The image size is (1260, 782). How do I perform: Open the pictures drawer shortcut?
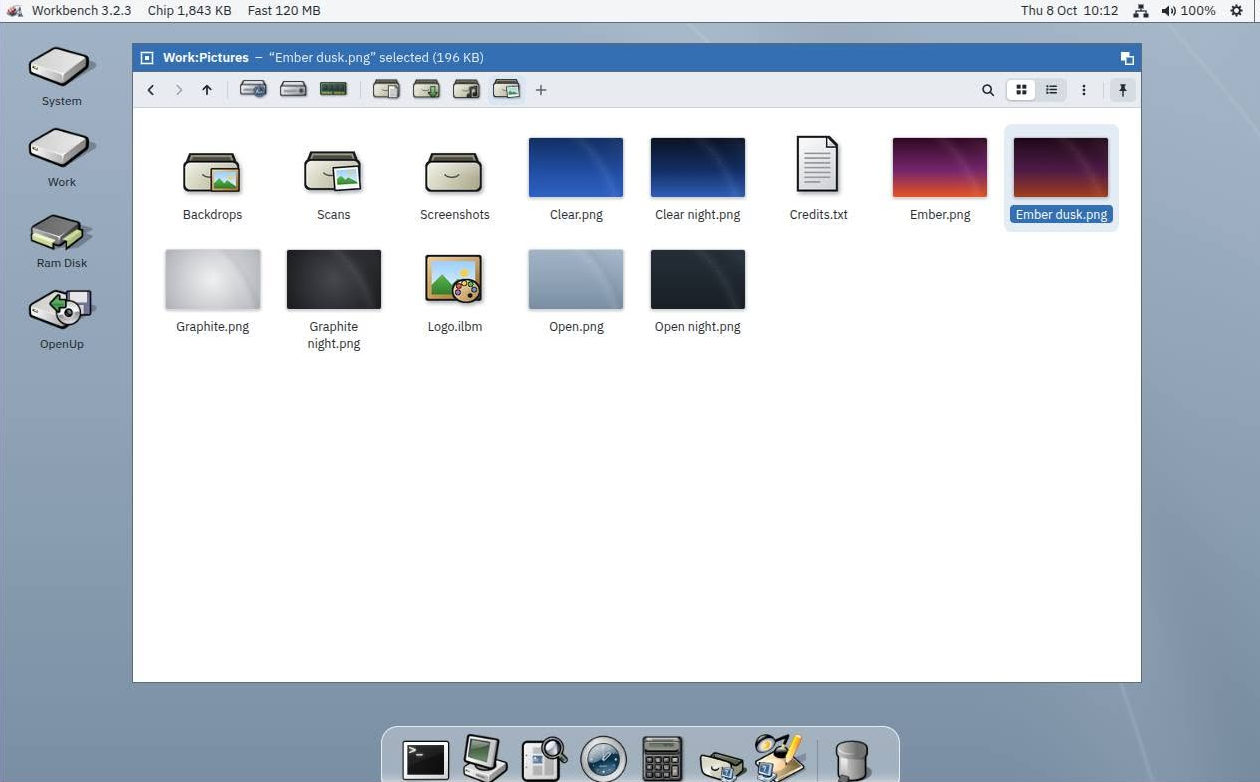click(507, 90)
